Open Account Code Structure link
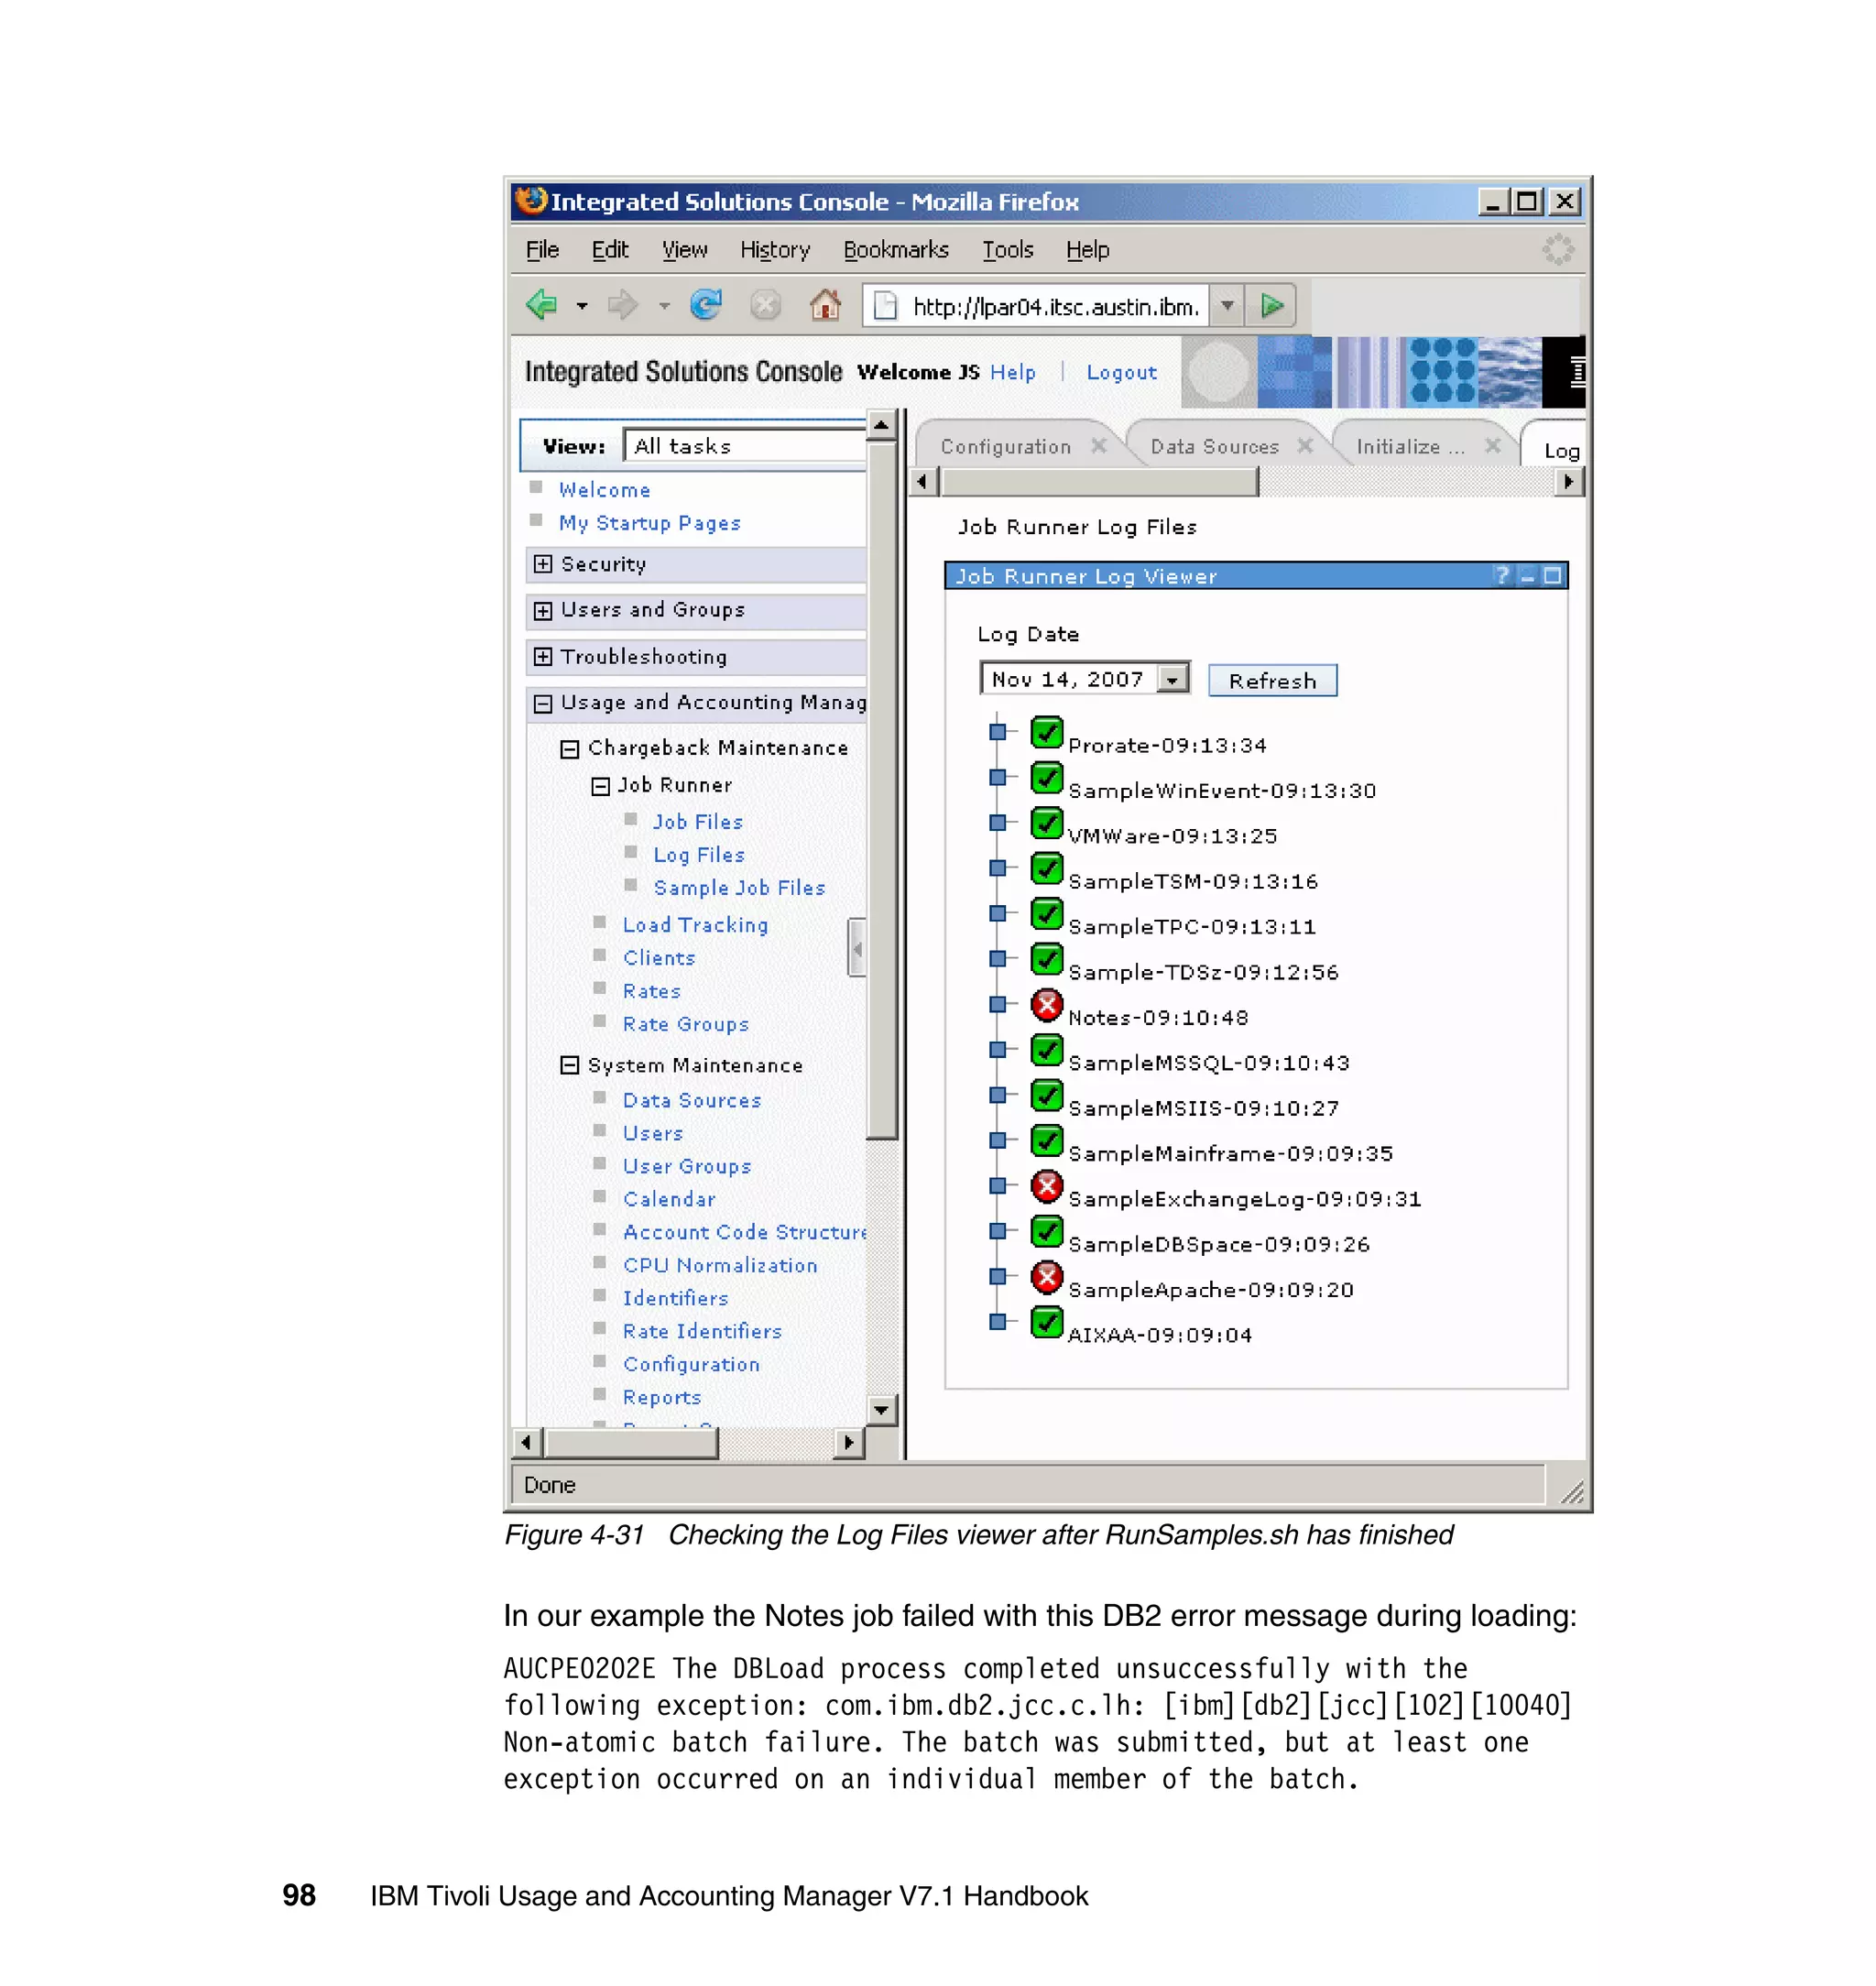Viewport: 1876px width, 1986px height. 744,1232
